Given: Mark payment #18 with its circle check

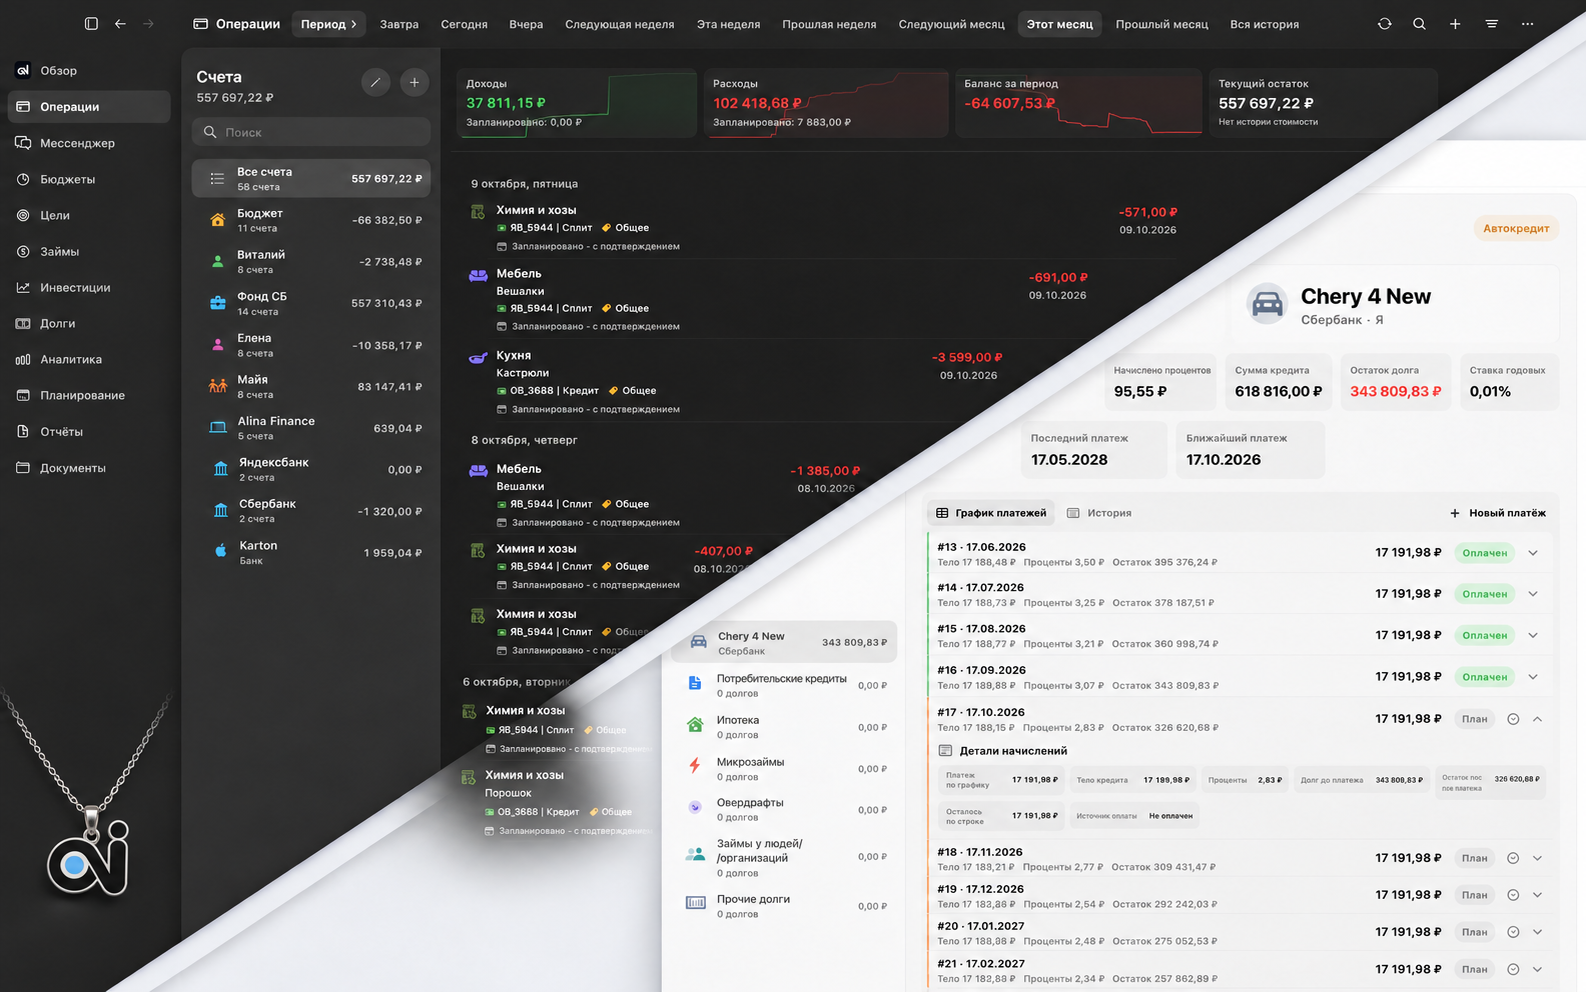Looking at the screenshot, I should (1513, 858).
